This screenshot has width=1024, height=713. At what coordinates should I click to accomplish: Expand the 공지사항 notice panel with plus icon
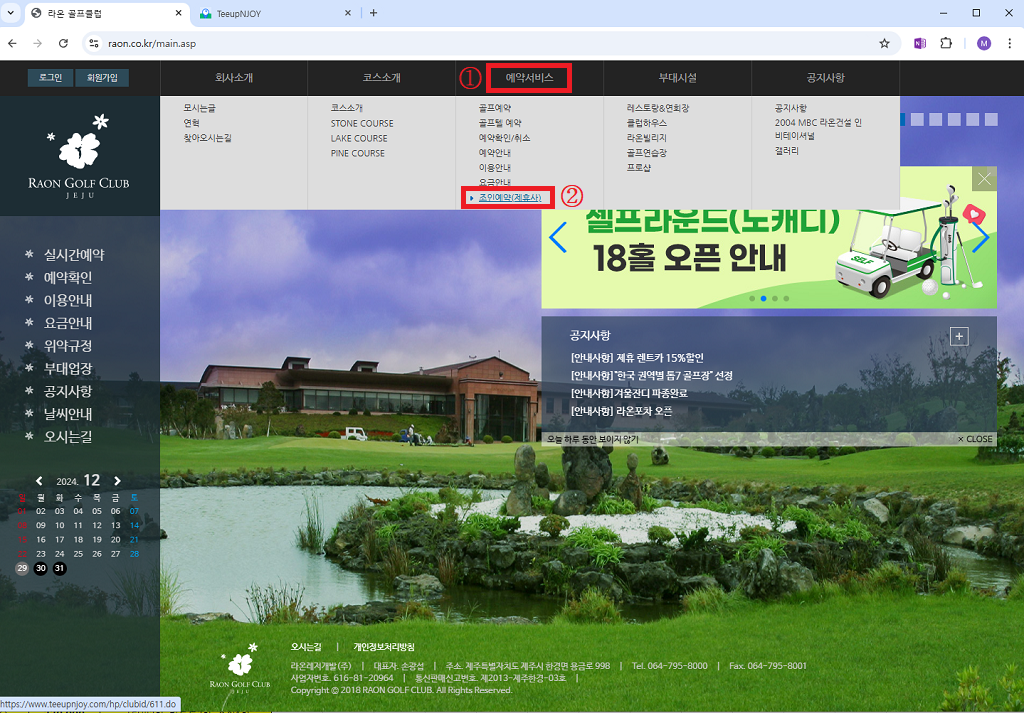tap(959, 336)
